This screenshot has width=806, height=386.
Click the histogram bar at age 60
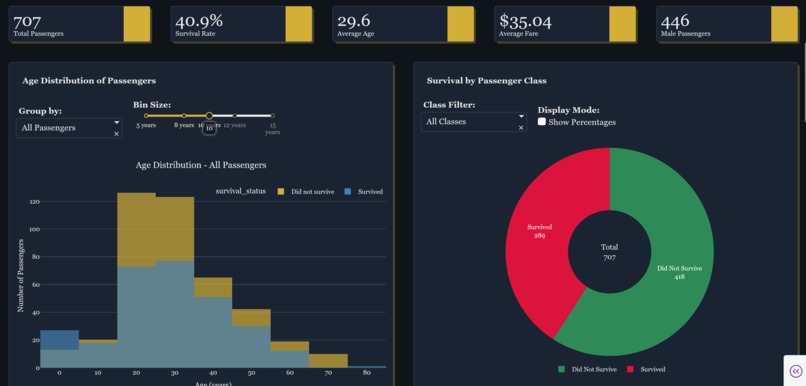[290, 355]
